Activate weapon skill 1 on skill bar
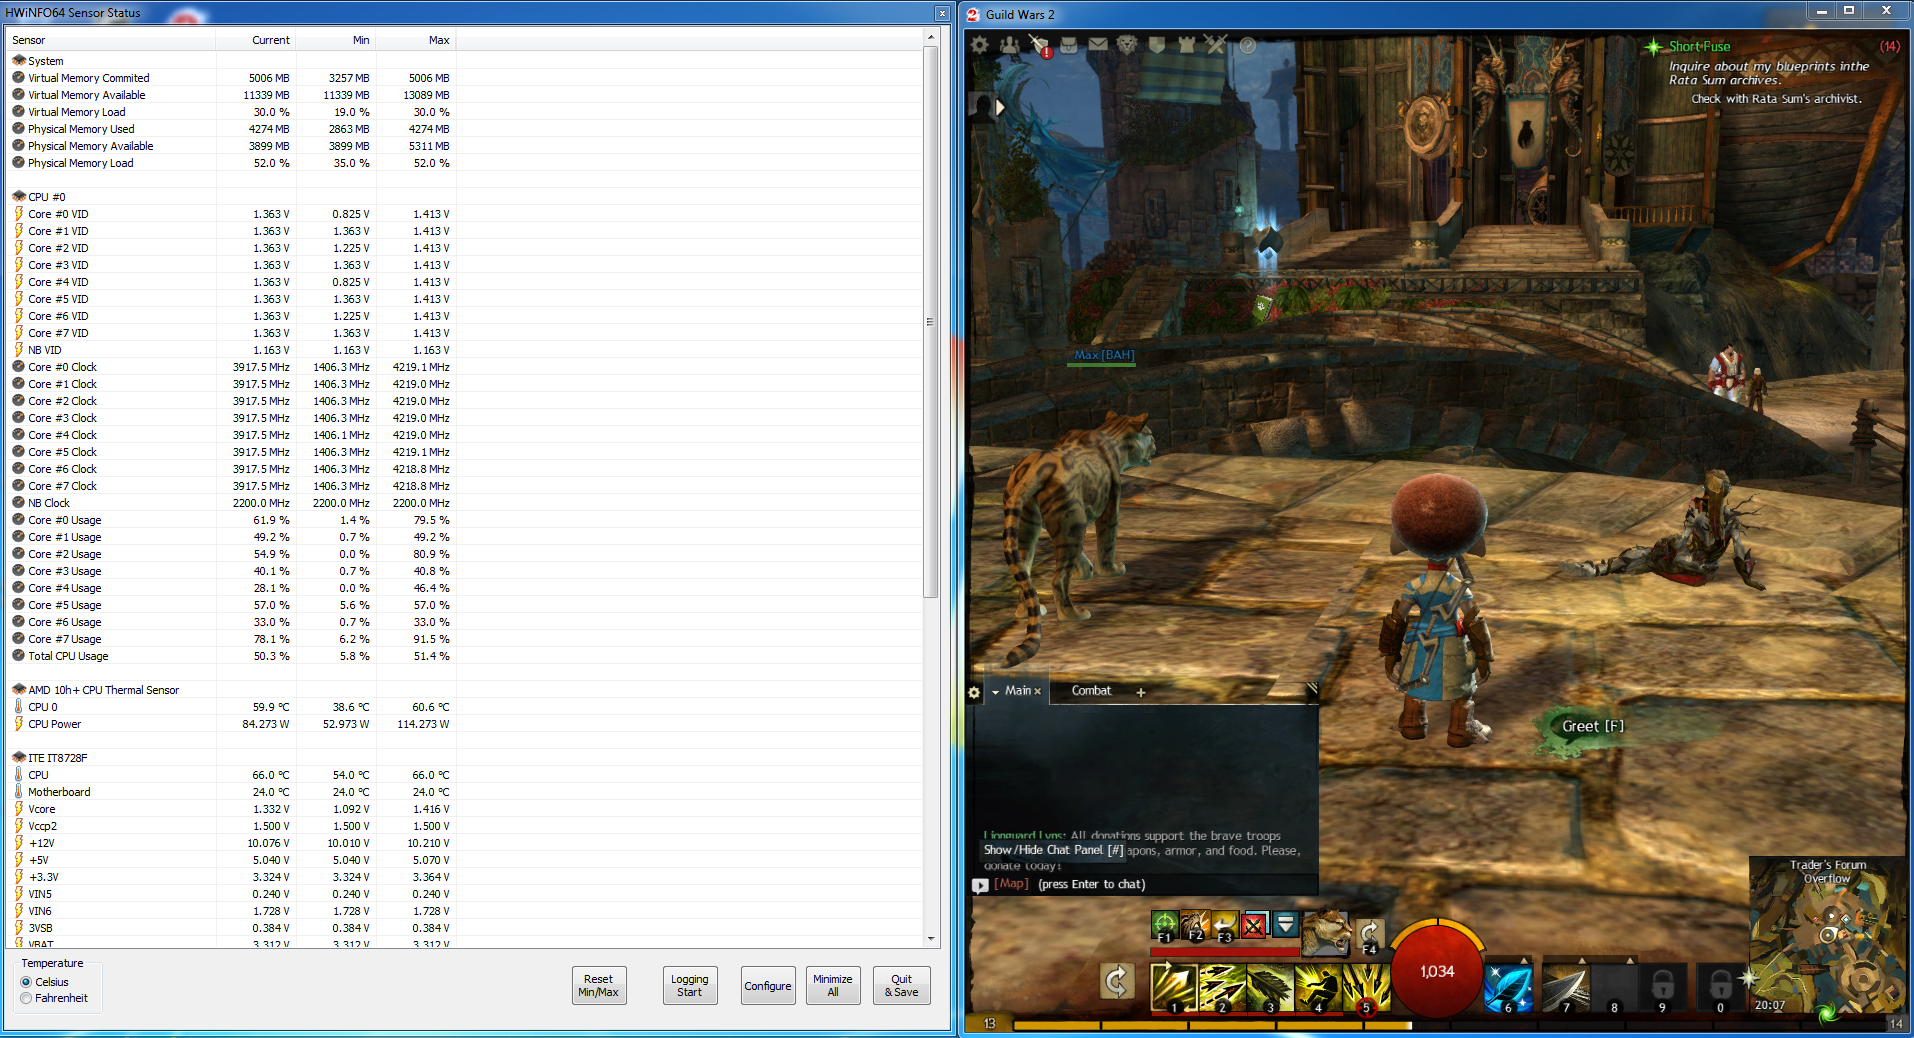 tap(1173, 988)
